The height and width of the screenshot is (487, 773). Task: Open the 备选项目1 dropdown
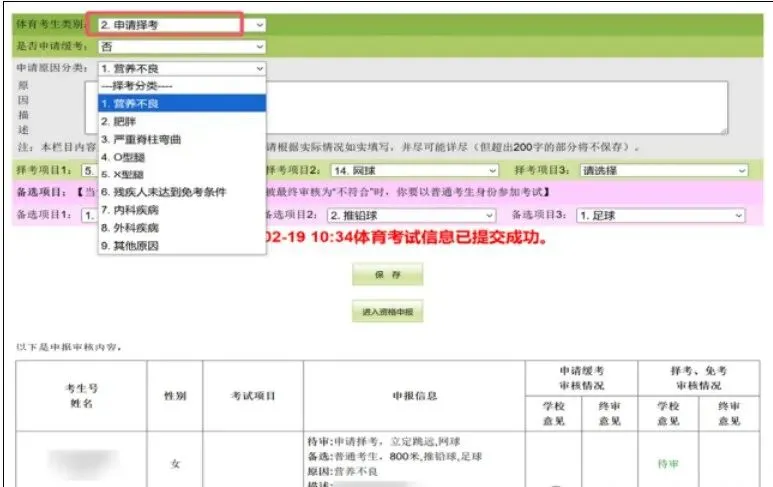tap(89, 215)
